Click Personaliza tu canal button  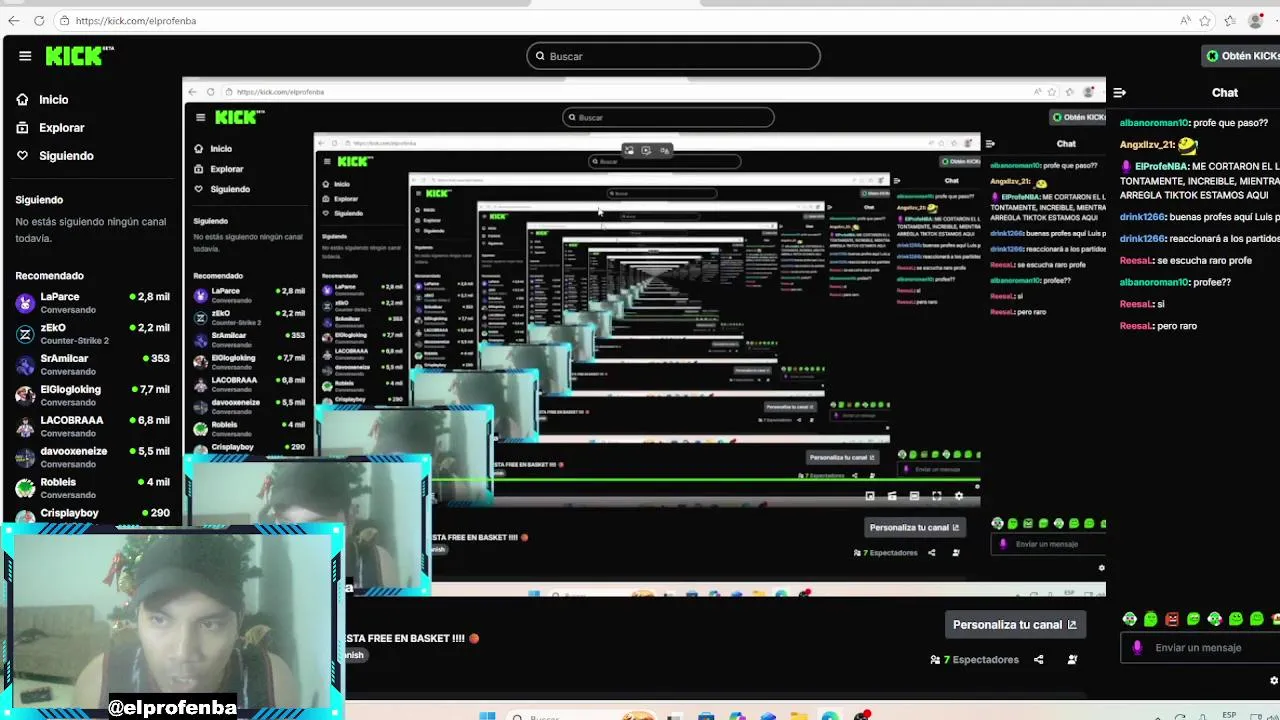click(1015, 625)
